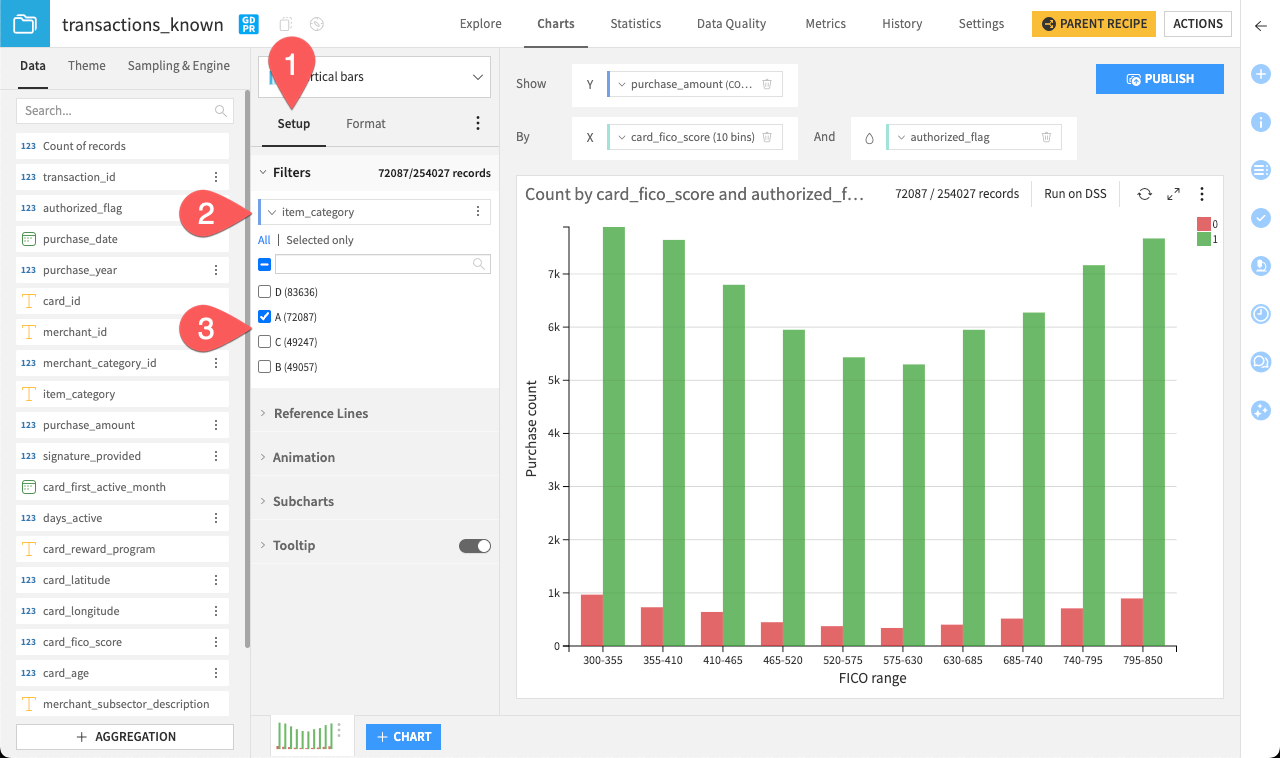Expand the Reference Lines section

tap(322, 413)
